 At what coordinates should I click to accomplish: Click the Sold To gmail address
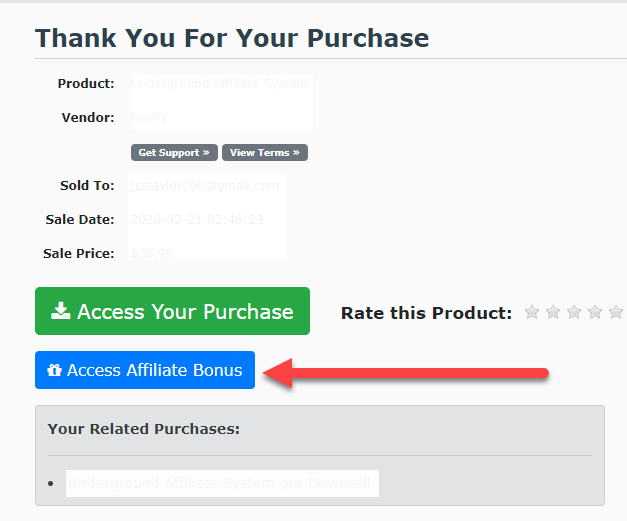(204, 186)
